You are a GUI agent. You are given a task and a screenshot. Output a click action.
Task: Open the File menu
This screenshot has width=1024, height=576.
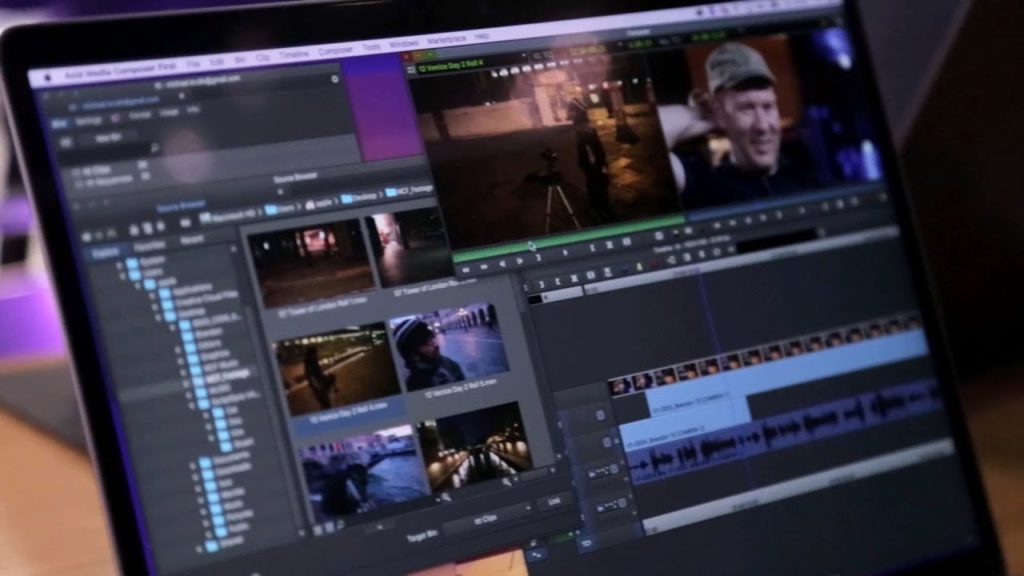(x=193, y=65)
